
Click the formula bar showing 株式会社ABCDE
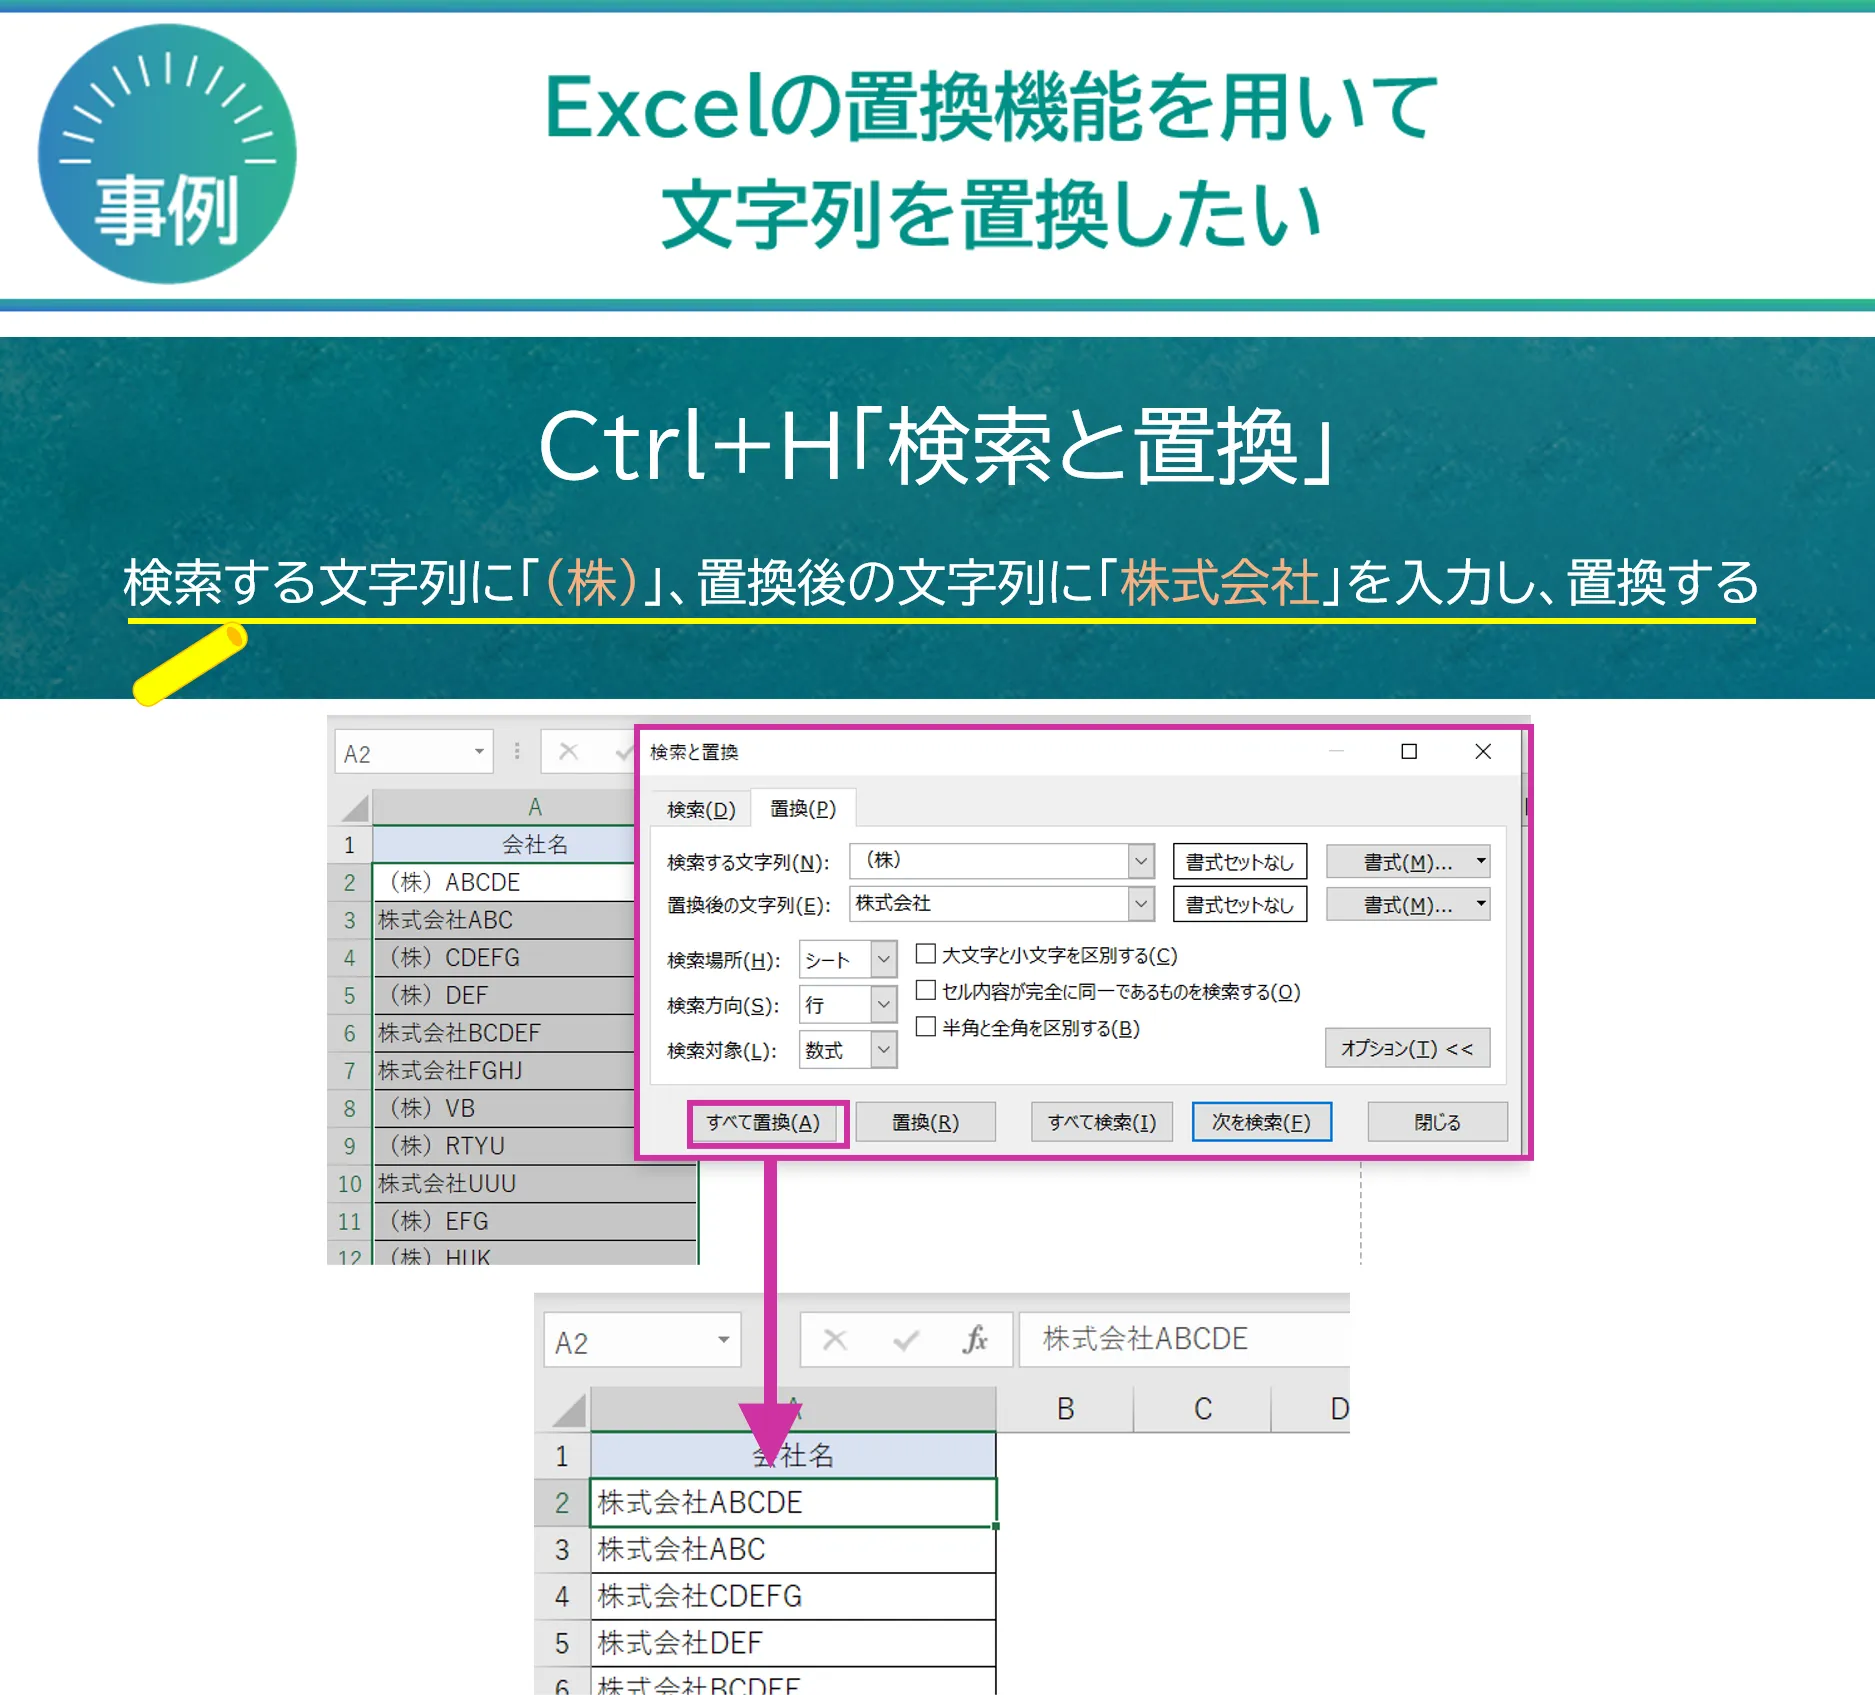[1184, 1339]
